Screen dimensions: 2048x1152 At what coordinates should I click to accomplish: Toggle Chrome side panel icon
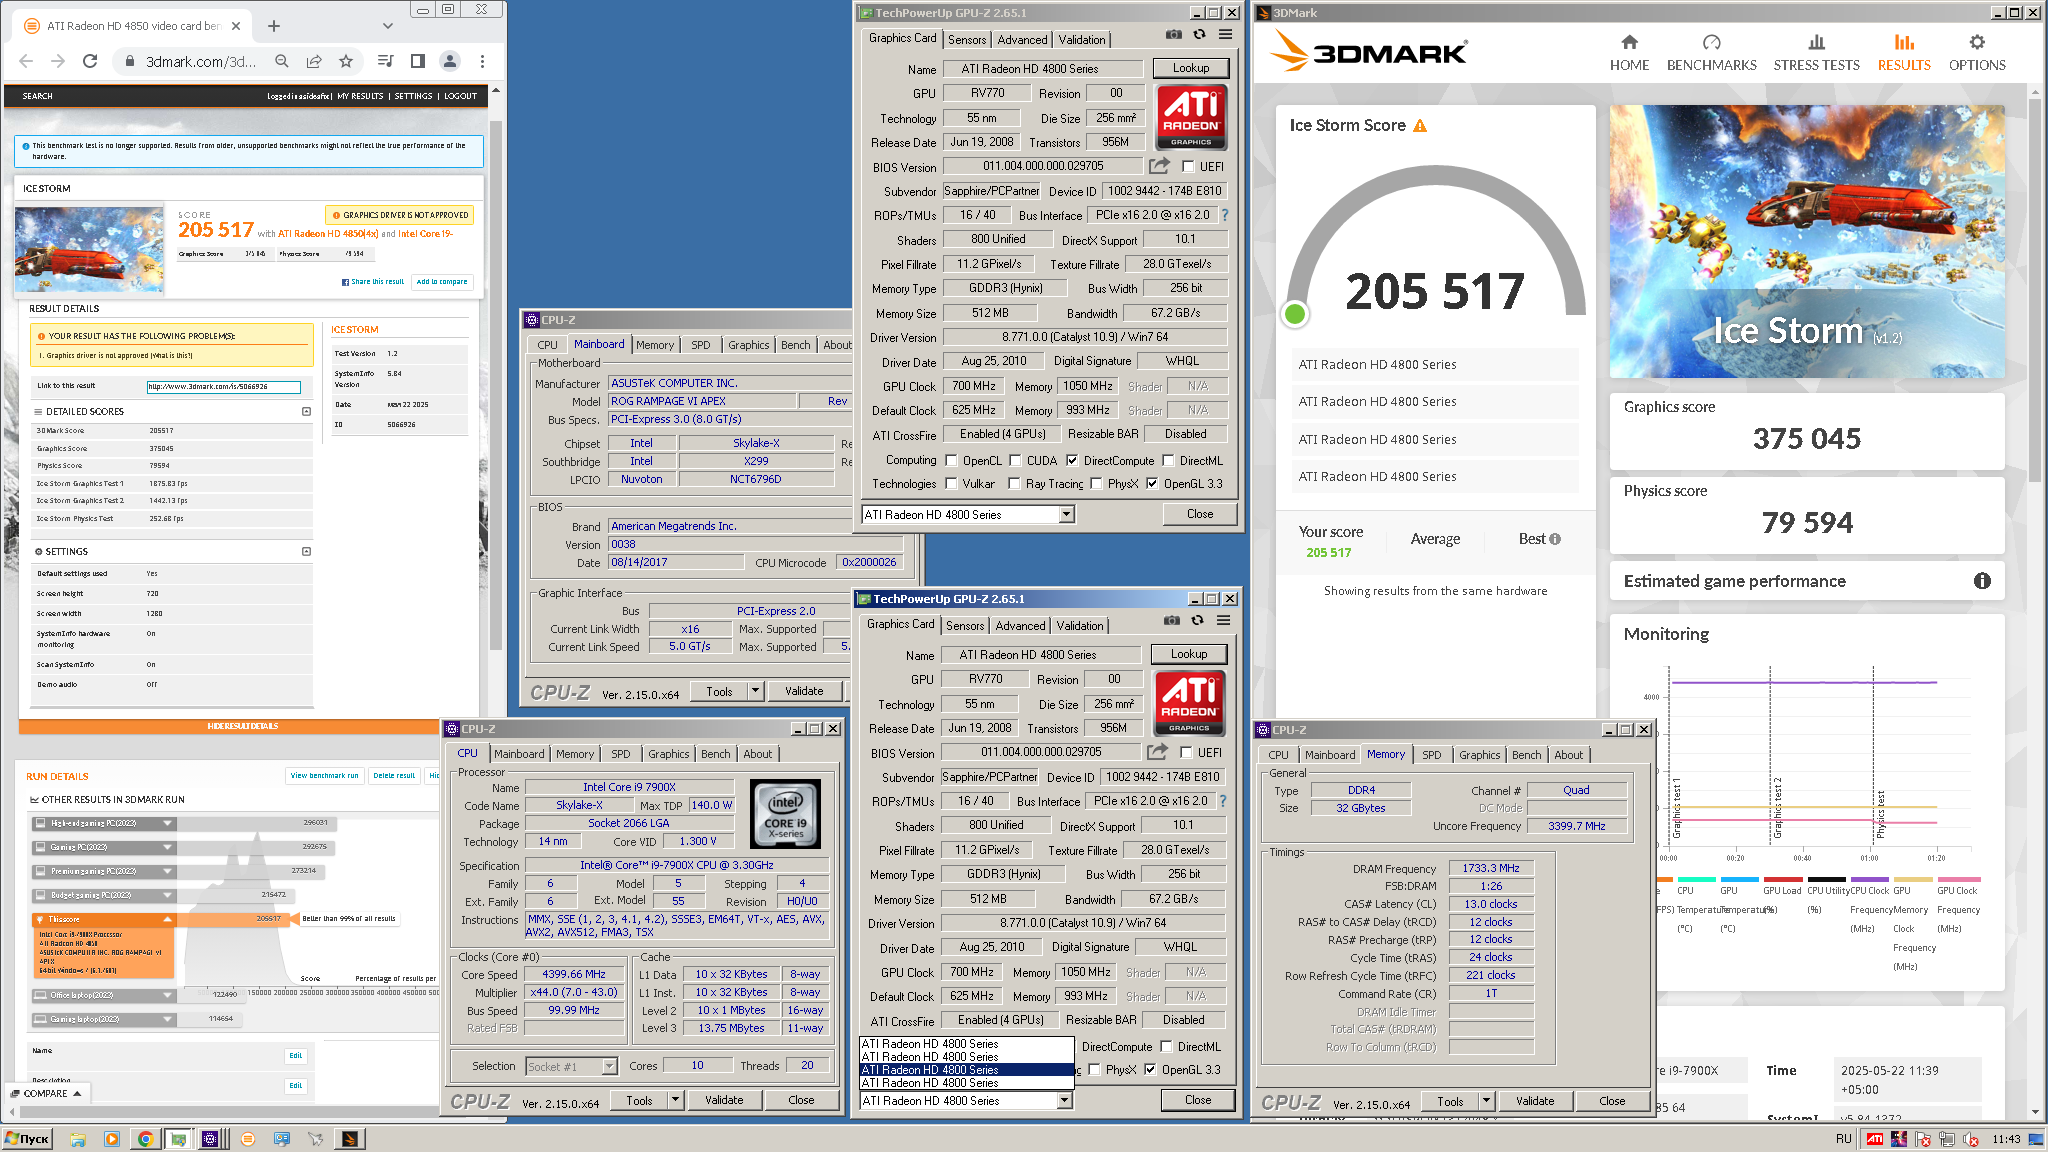(418, 61)
